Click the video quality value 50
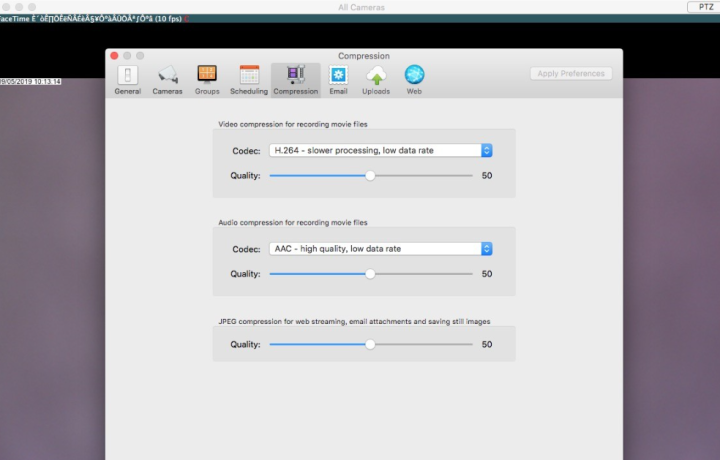The height and width of the screenshot is (460, 720). (x=487, y=175)
